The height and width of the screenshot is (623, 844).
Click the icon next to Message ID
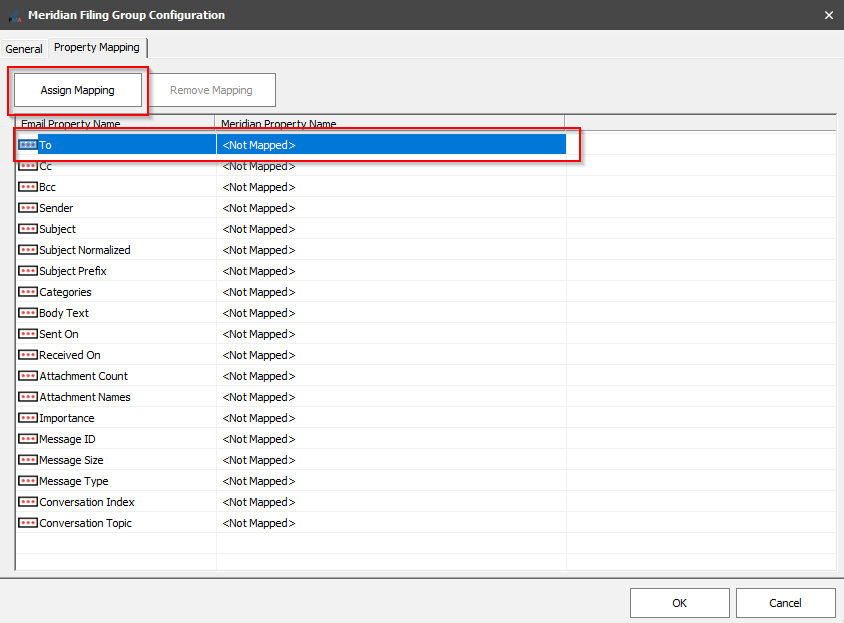click(x=27, y=439)
